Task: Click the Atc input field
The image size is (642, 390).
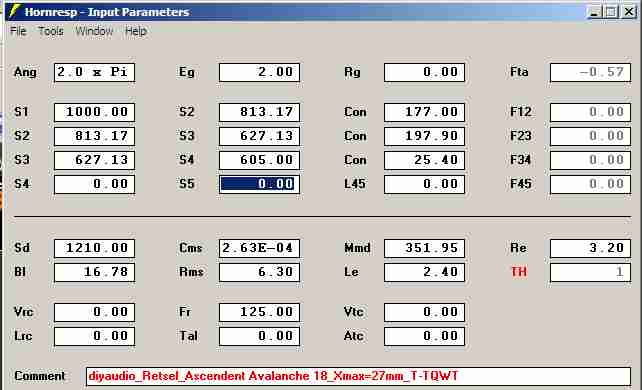Action: [425, 336]
